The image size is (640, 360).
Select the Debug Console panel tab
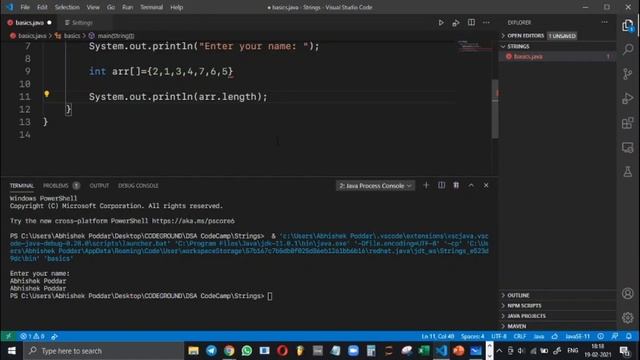tap(138, 186)
